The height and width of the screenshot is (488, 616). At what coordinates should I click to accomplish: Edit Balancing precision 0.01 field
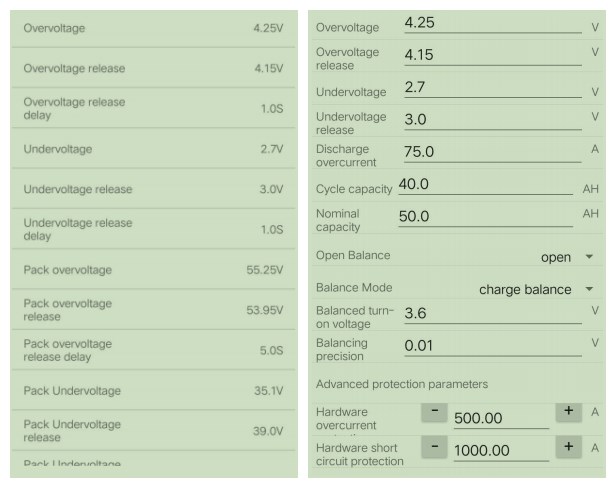click(493, 346)
